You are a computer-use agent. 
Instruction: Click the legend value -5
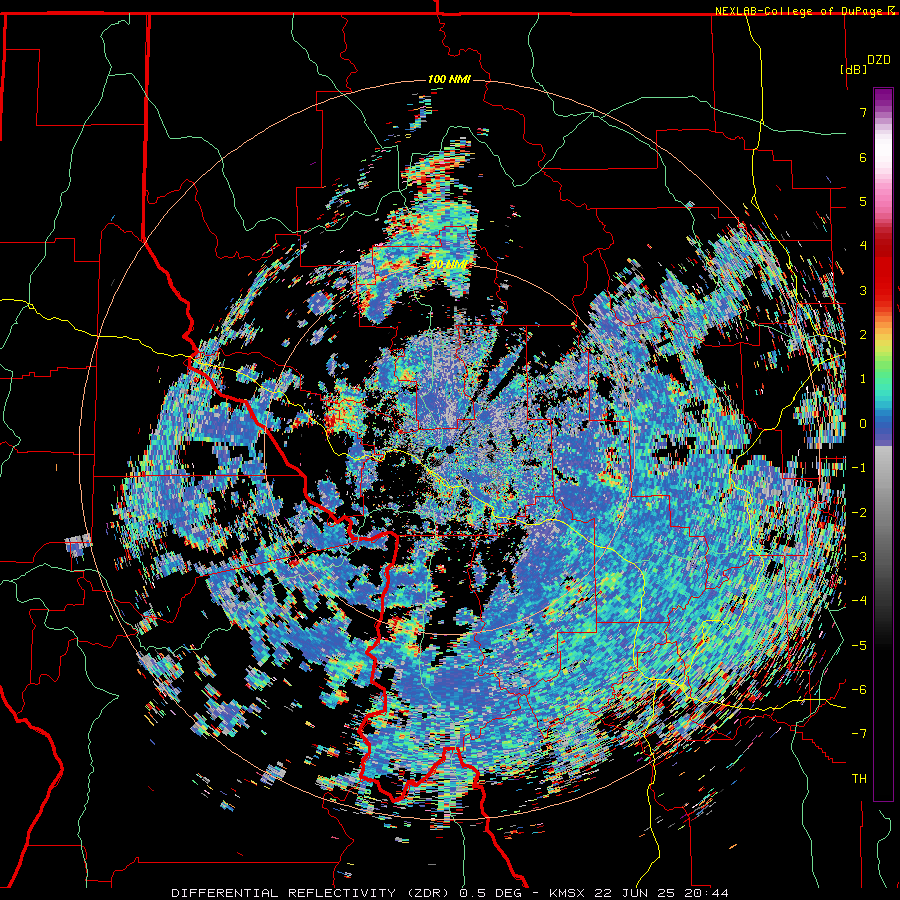859,646
